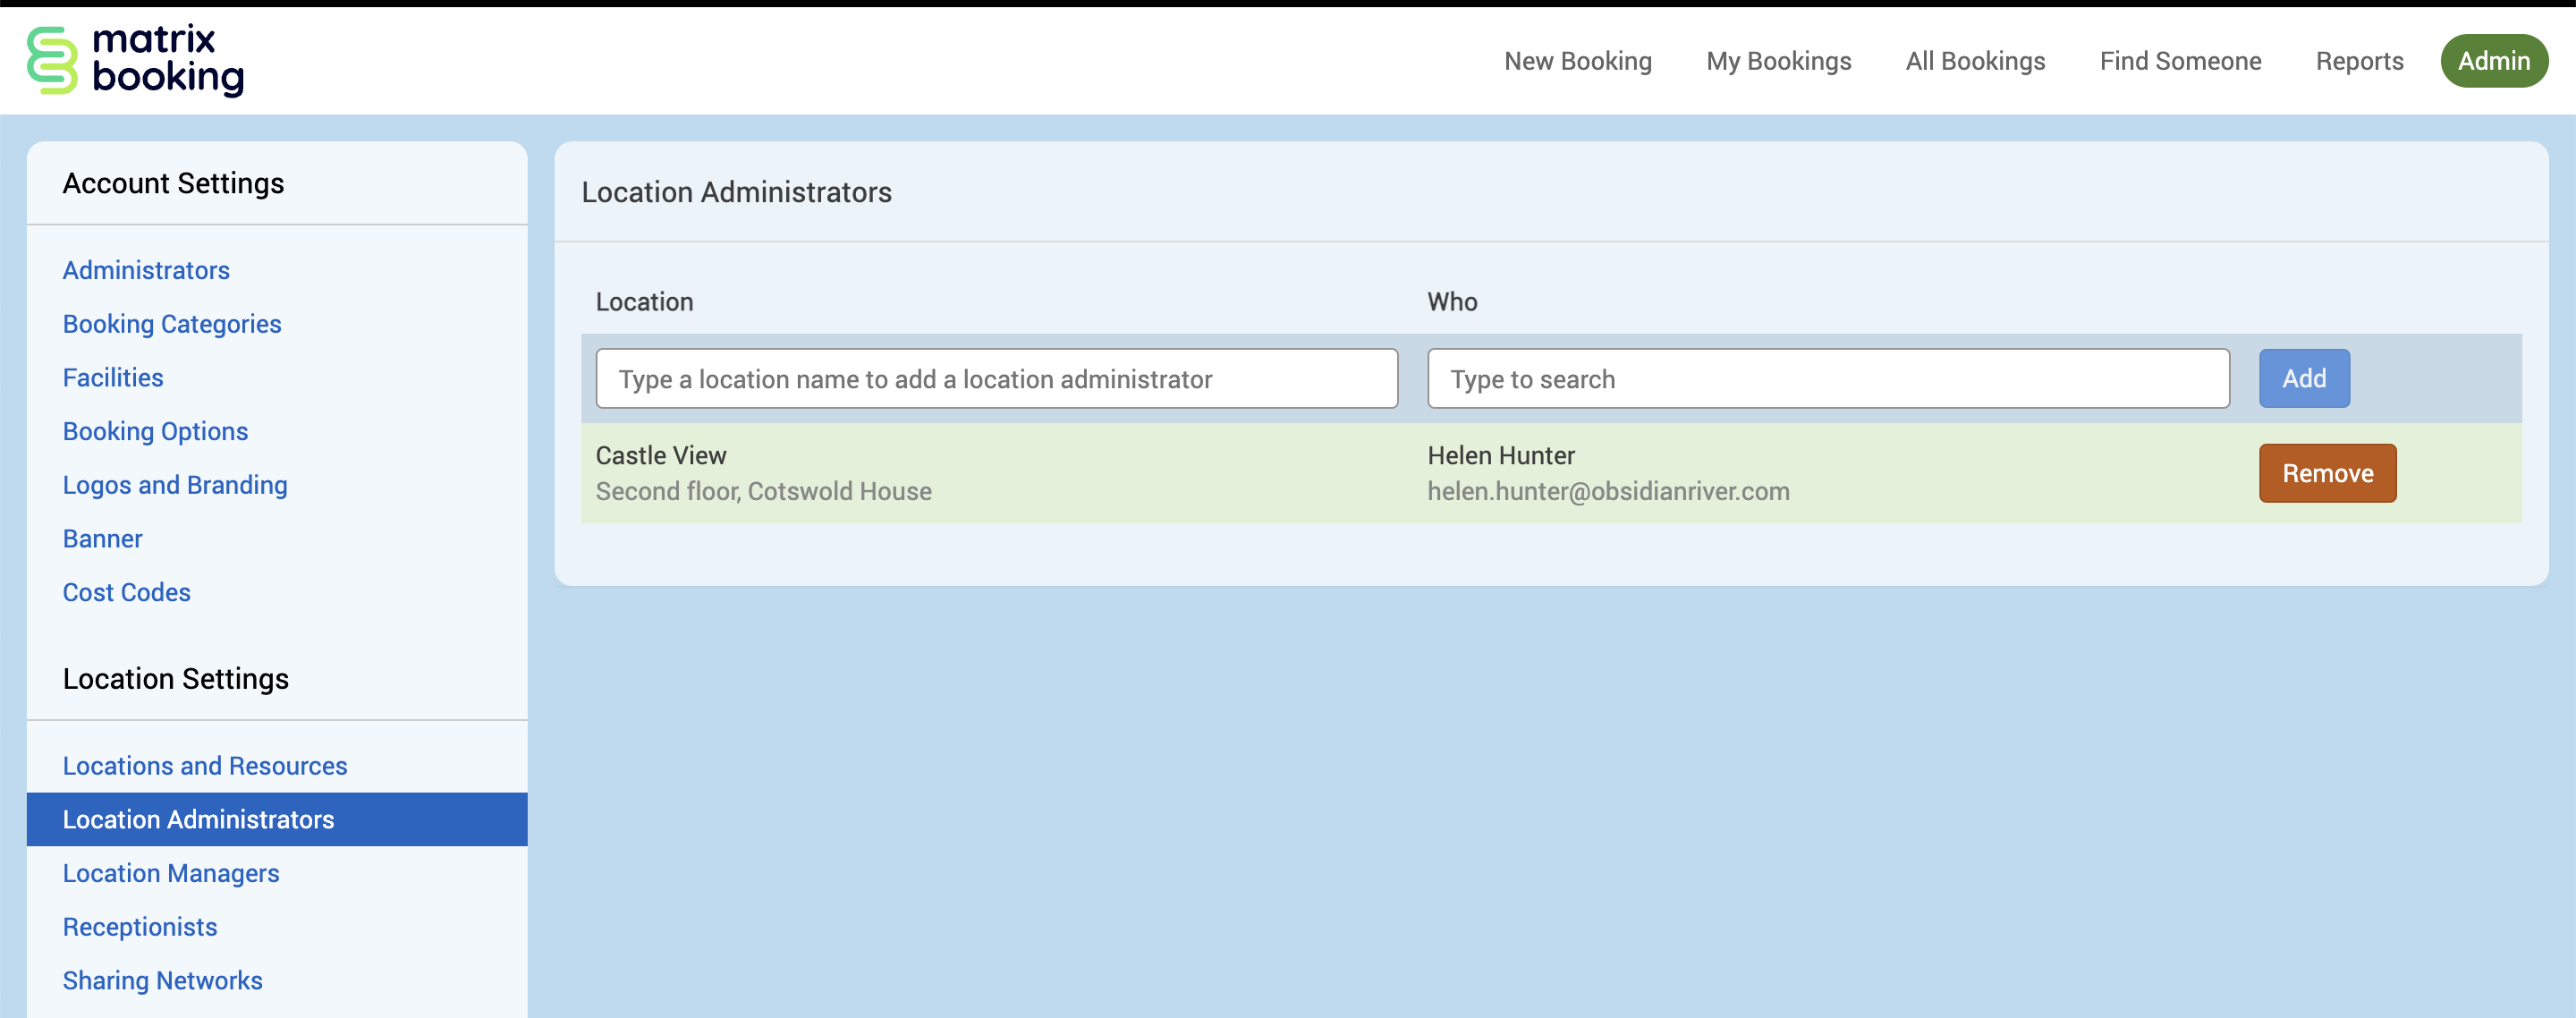Go to My Bookings
This screenshot has height=1018, width=2576.
click(1778, 61)
